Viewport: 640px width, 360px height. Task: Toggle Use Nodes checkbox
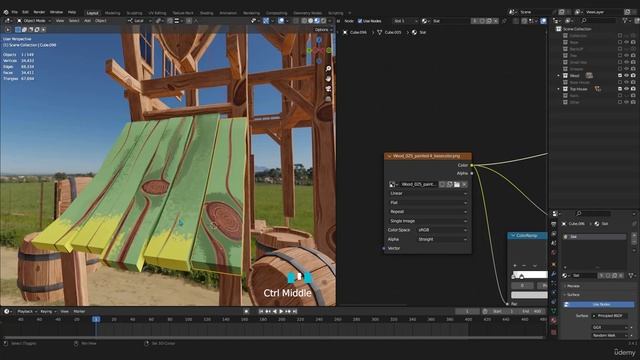pyautogui.click(x=360, y=21)
